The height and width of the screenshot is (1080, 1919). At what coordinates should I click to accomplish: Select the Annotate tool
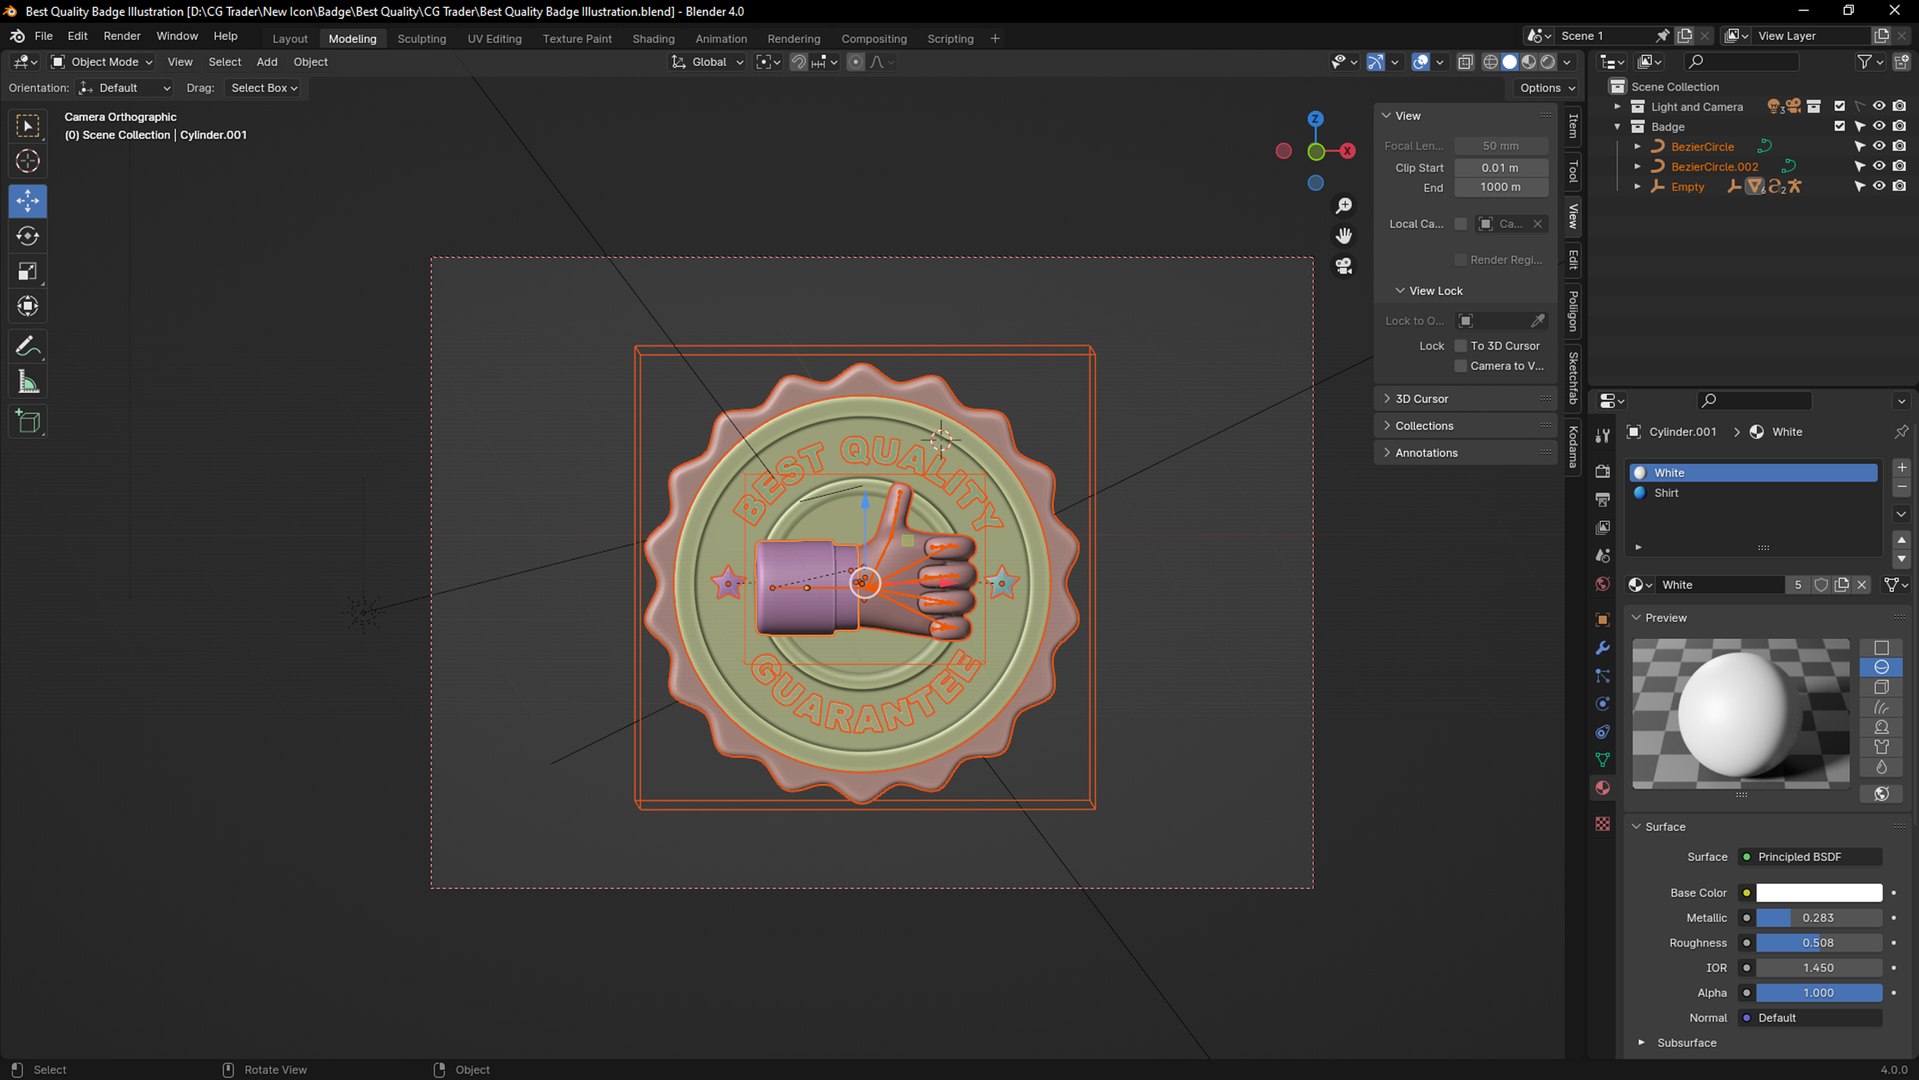(x=28, y=347)
